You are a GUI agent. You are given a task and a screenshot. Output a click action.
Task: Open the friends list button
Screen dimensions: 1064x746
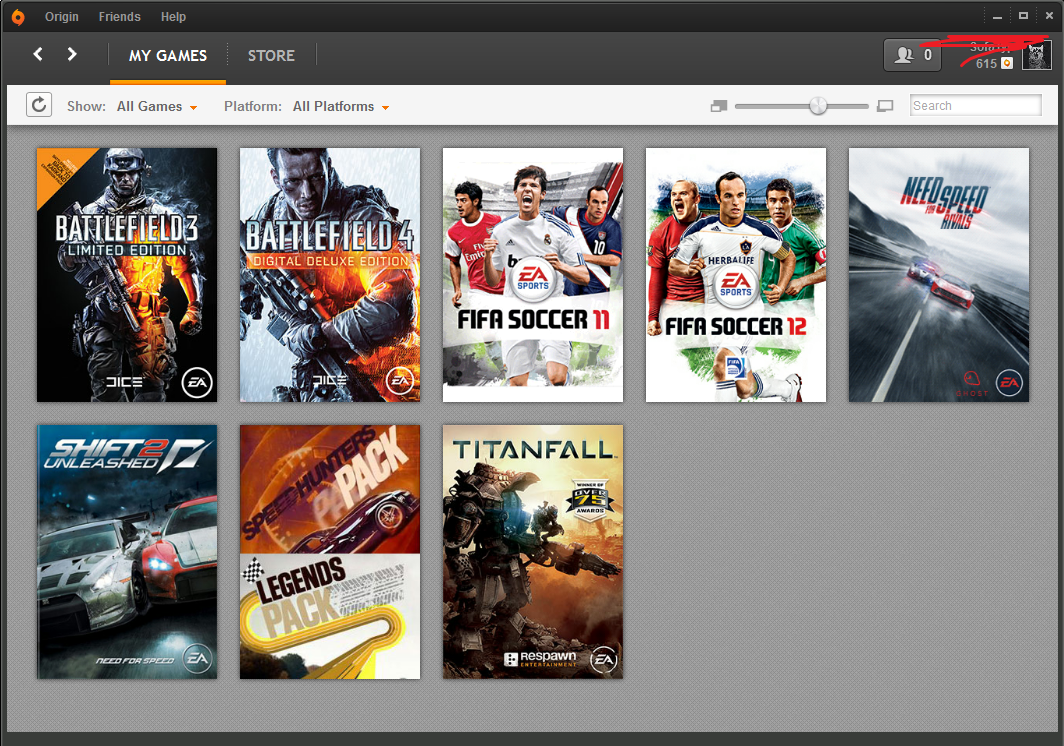tap(913, 55)
